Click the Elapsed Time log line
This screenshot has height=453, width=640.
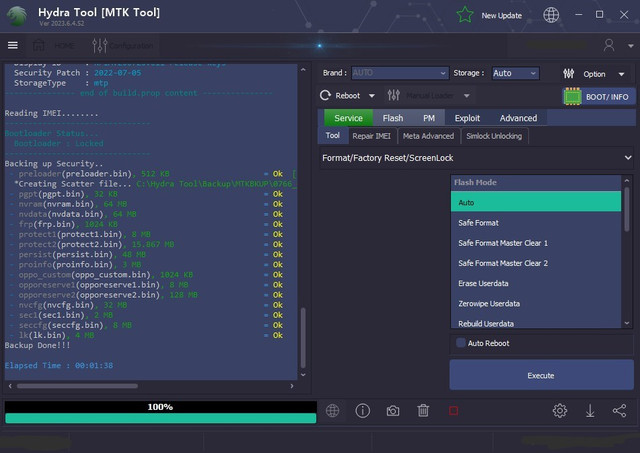(59, 365)
